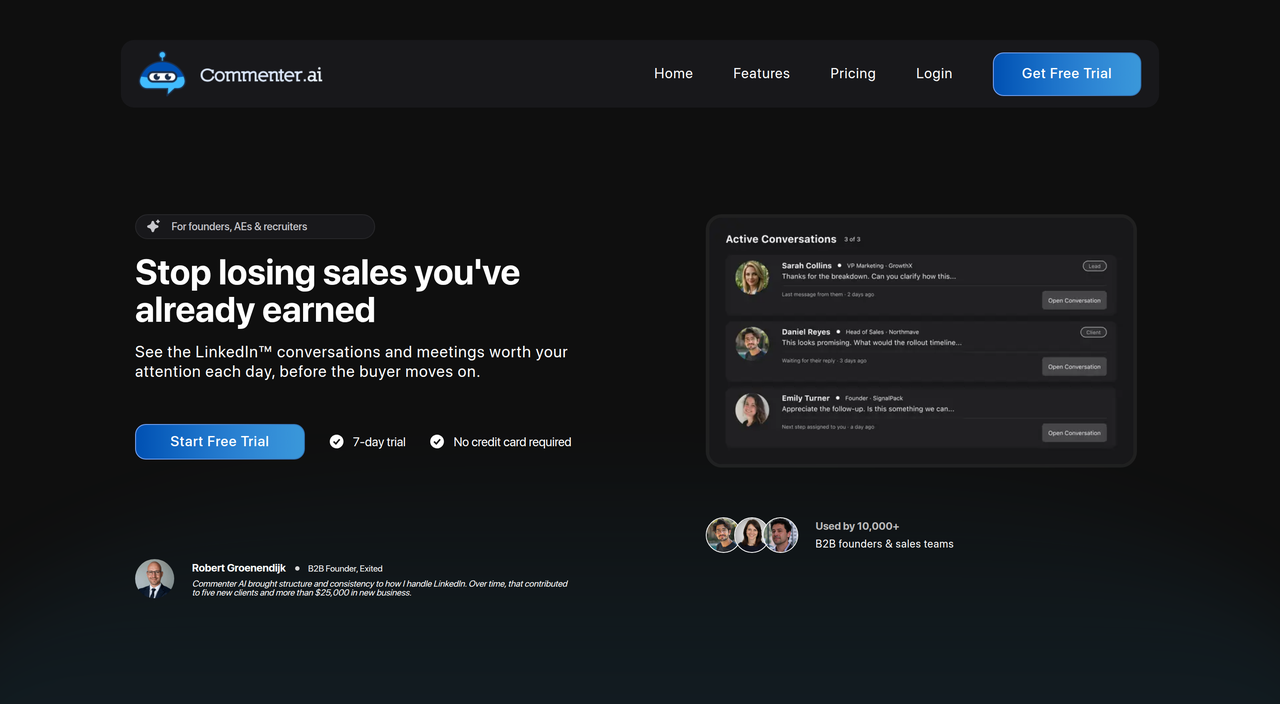Viewport: 1280px width, 704px height.
Task: Open the Pricing nav item
Action: 853,74
